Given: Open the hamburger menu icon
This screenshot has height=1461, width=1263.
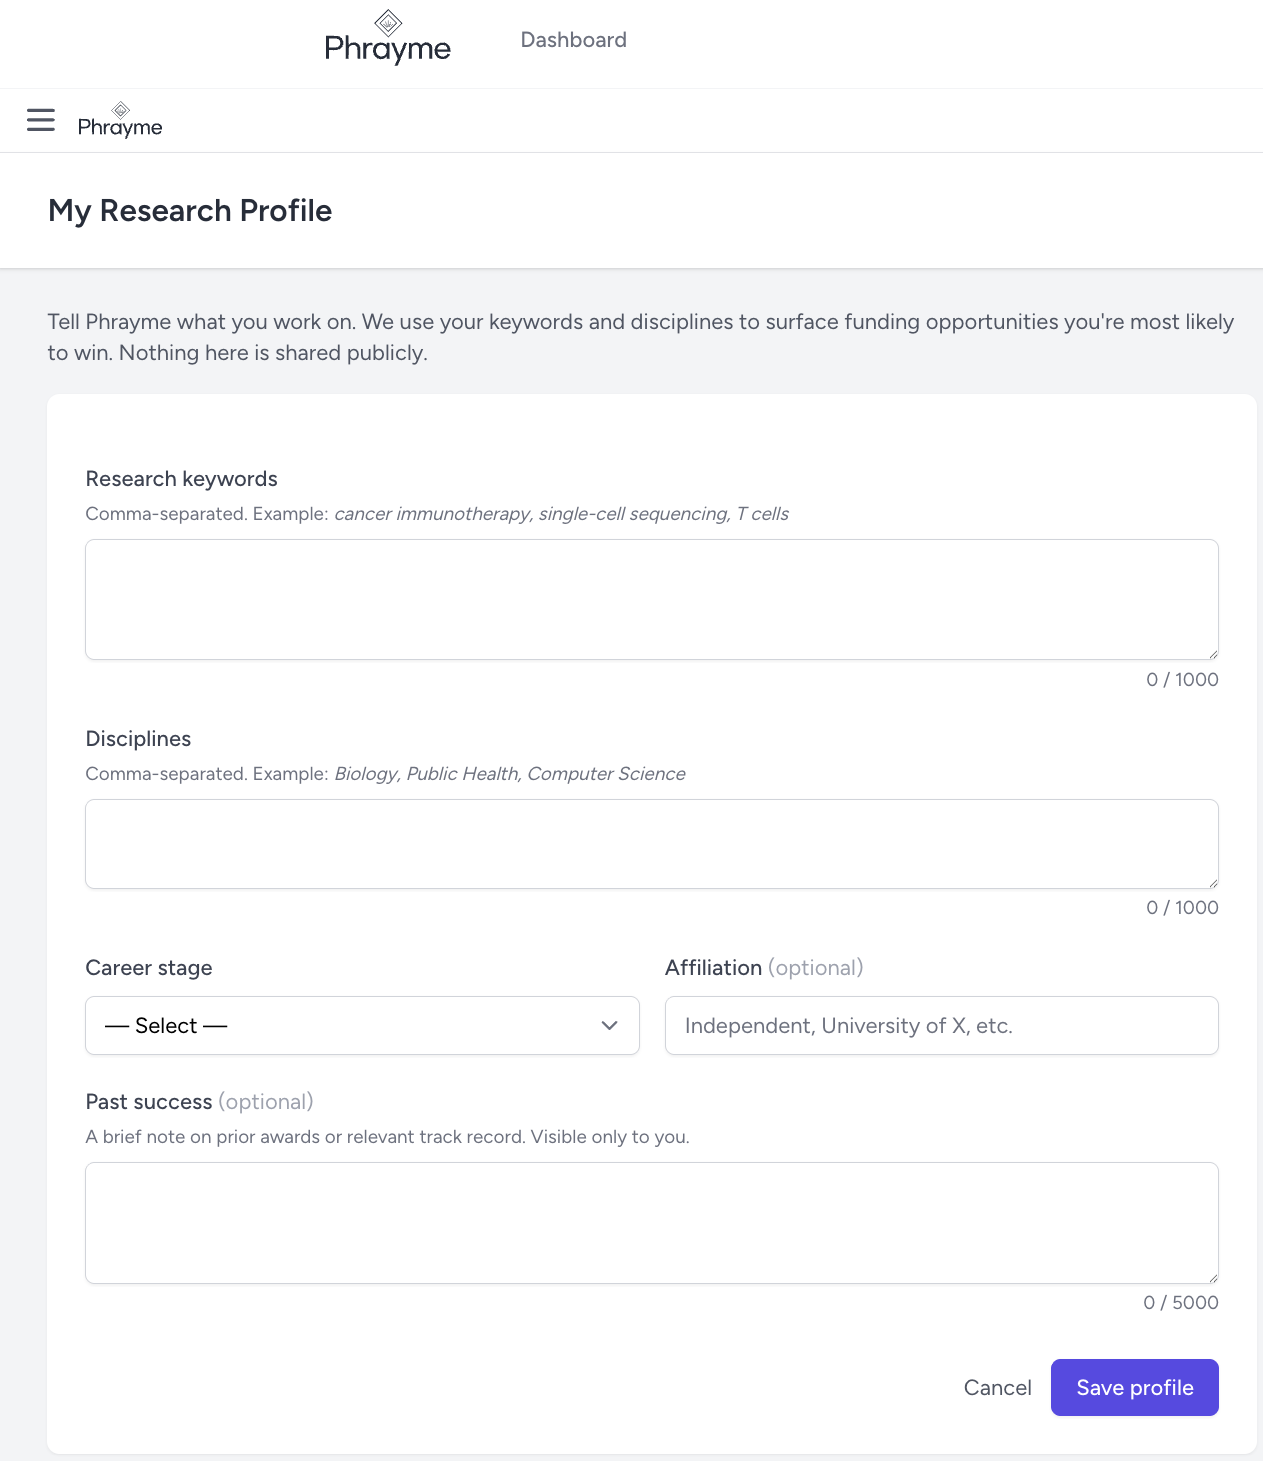Looking at the screenshot, I should (41, 120).
